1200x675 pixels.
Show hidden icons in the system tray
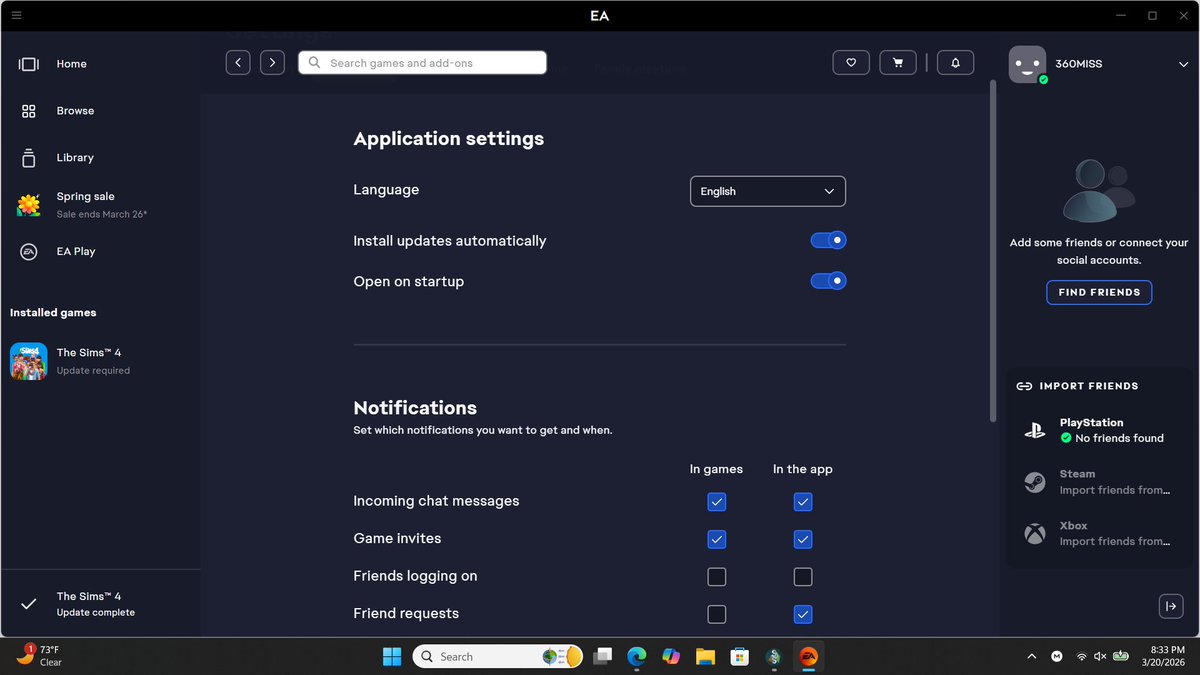pos(1031,657)
